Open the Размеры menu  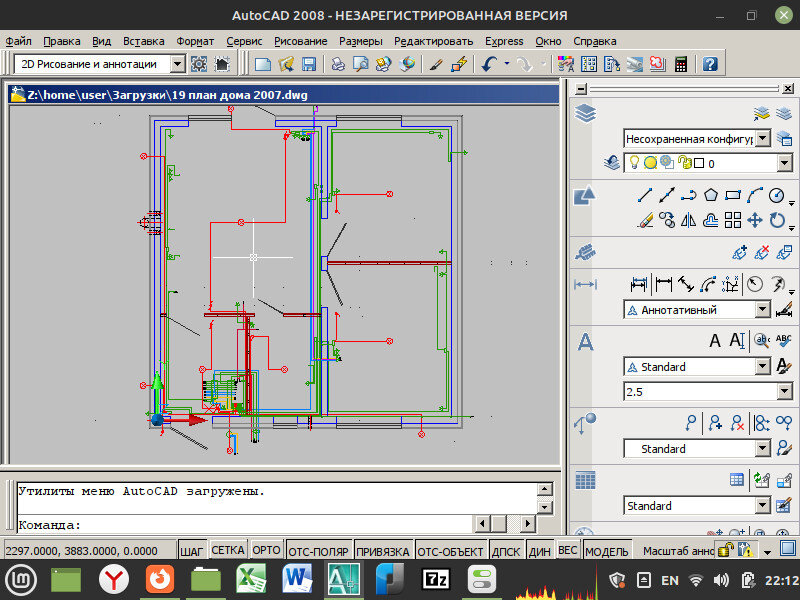pos(361,41)
